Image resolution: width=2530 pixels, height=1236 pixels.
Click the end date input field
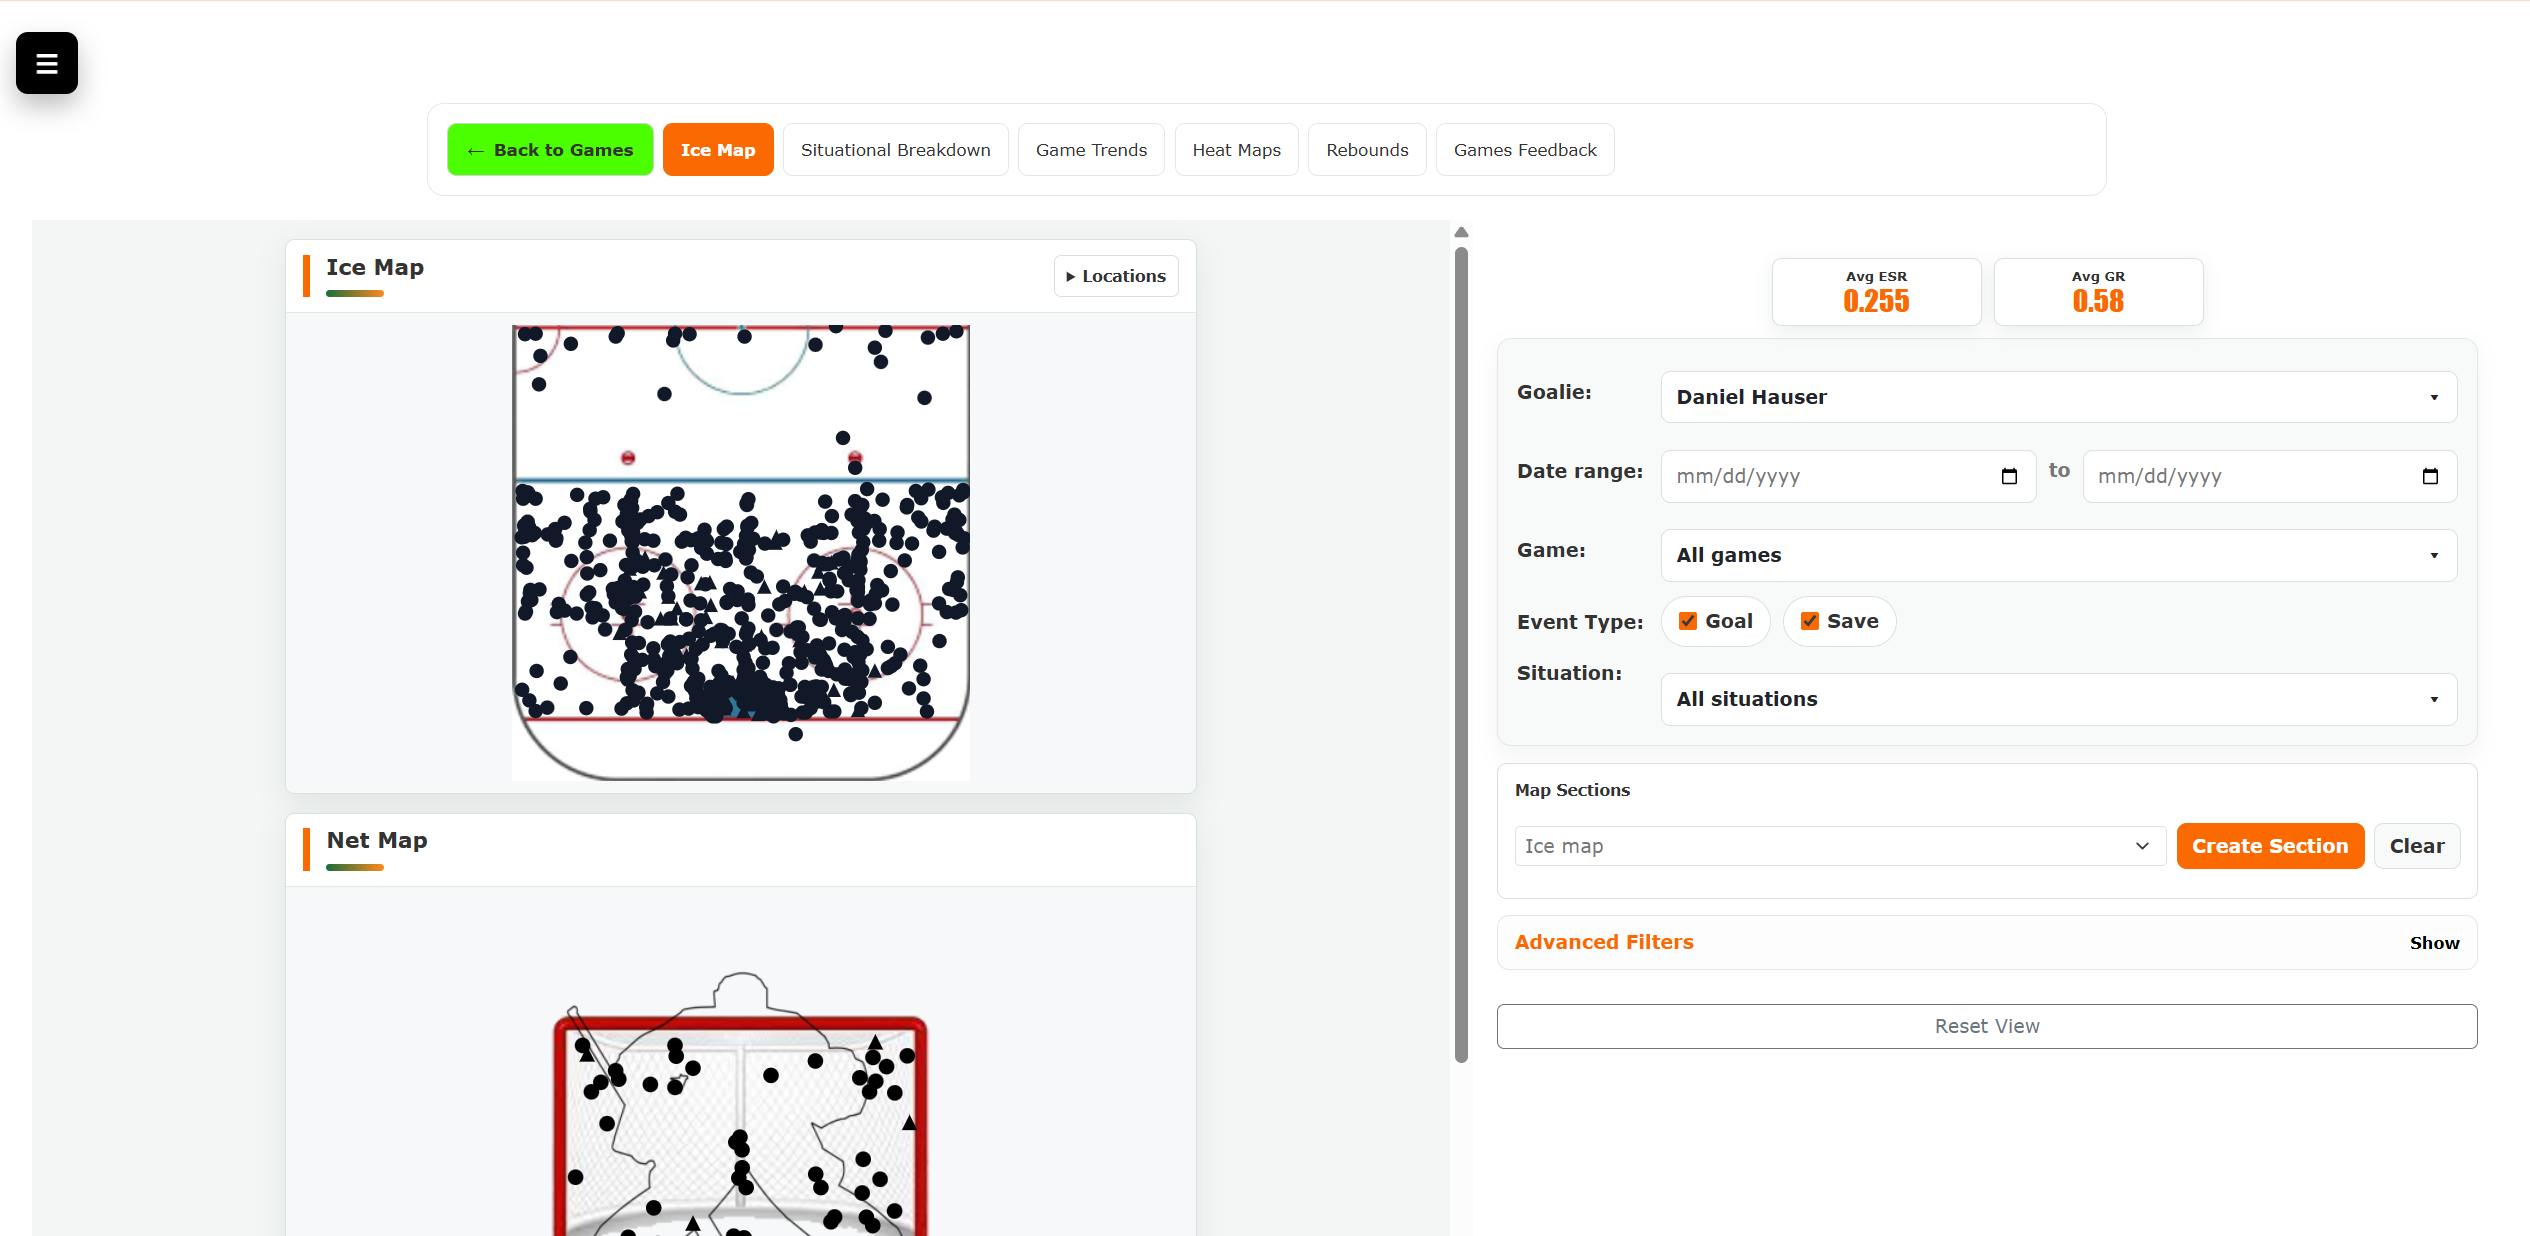pos(2269,477)
